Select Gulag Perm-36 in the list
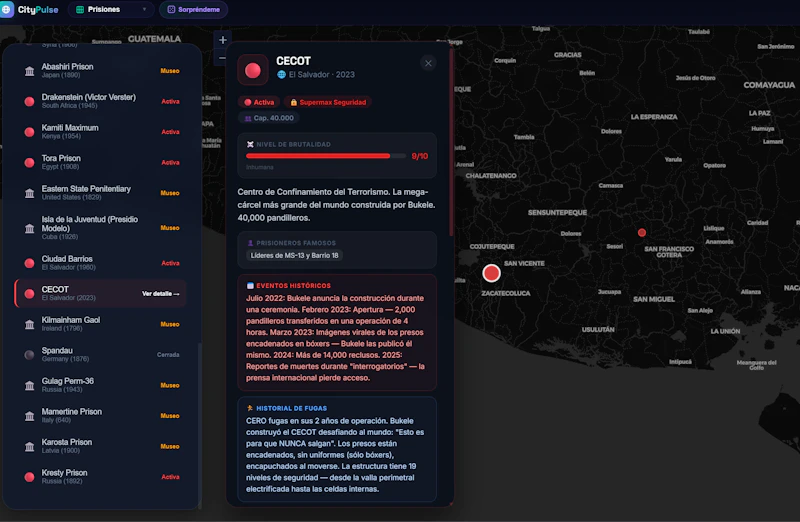Image resolution: width=800 pixels, height=522 pixels. click(x=101, y=385)
